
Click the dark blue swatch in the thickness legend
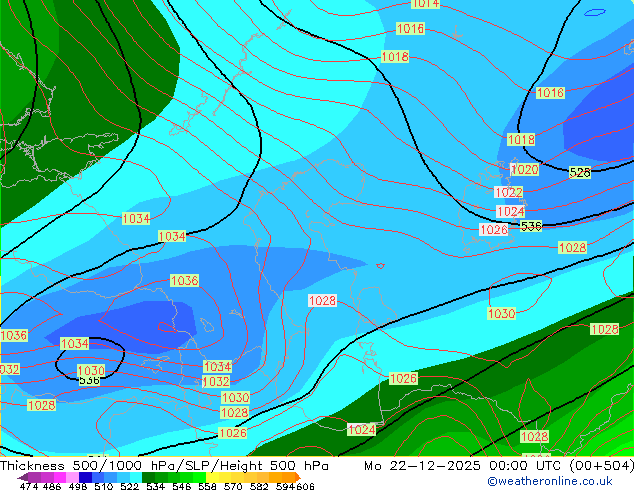pos(85,477)
